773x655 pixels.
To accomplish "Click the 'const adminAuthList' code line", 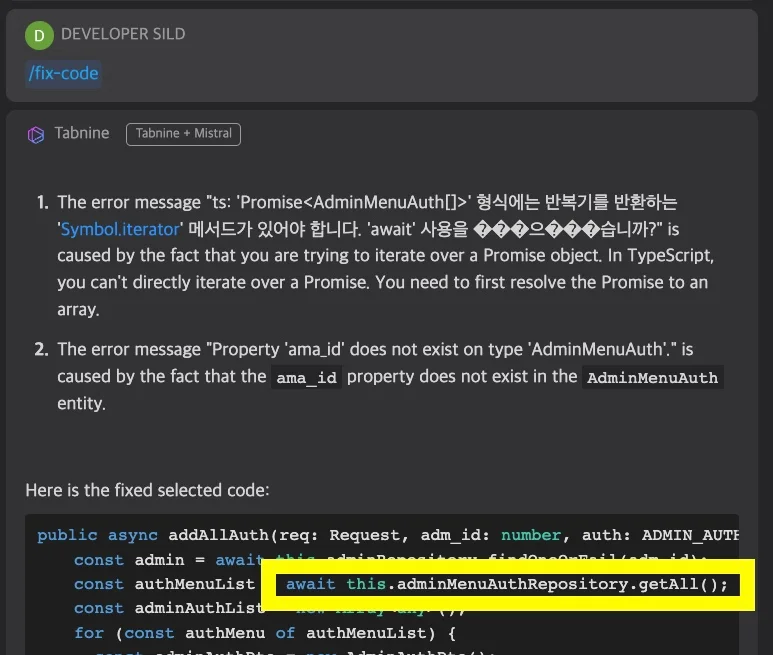I will [165, 608].
